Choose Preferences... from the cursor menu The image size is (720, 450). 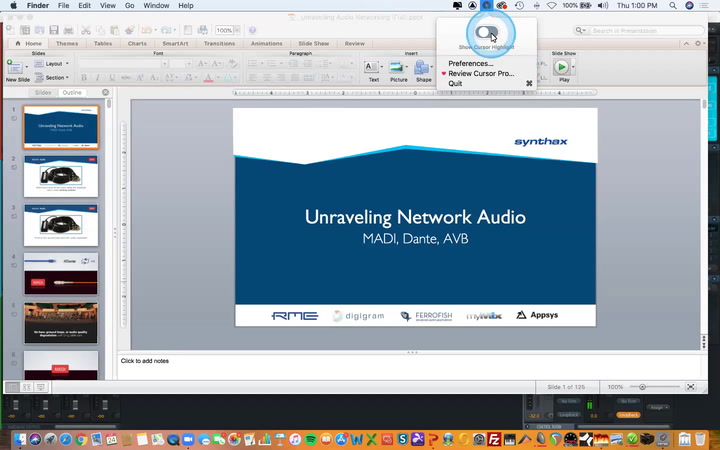click(470, 63)
